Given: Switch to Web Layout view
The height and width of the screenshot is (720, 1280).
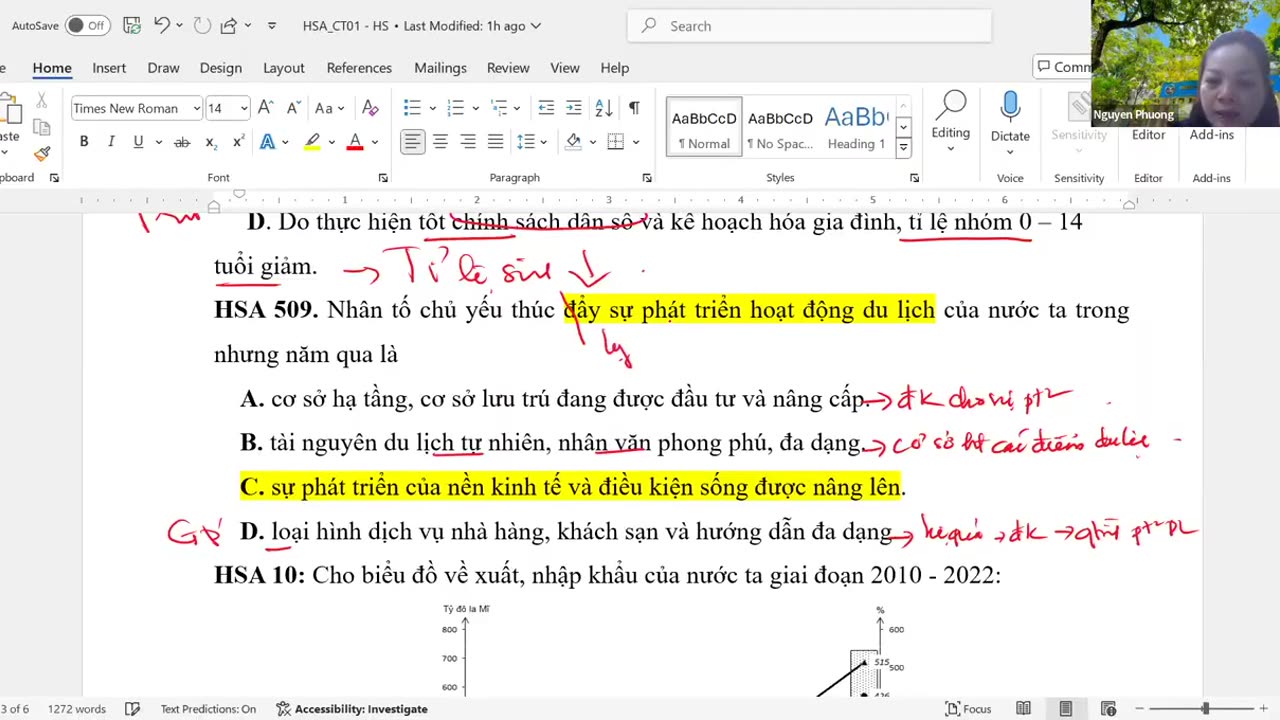Looking at the screenshot, I should point(1108,709).
